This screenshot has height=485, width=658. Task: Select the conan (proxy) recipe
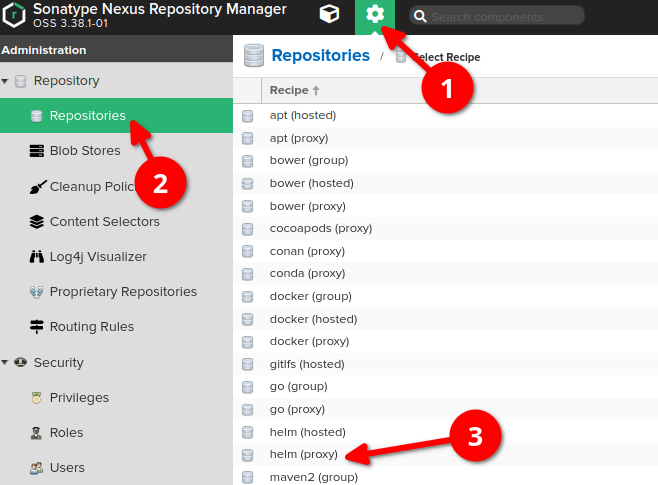[307, 251]
